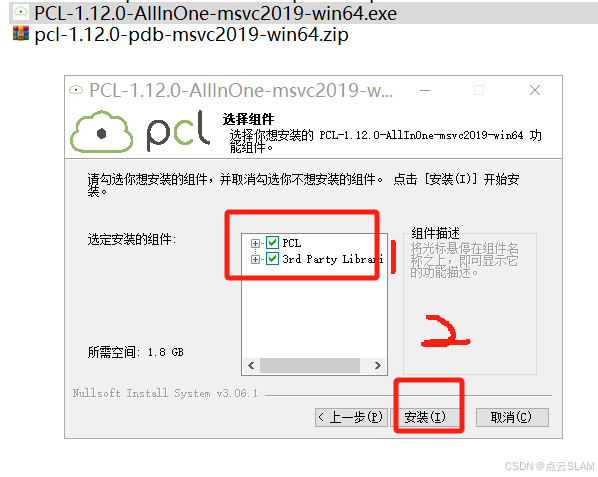The width and height of the screenshot is (598, 477).
Task: Click the pcl pdb zip archive icon
Action: coord(21,34)
